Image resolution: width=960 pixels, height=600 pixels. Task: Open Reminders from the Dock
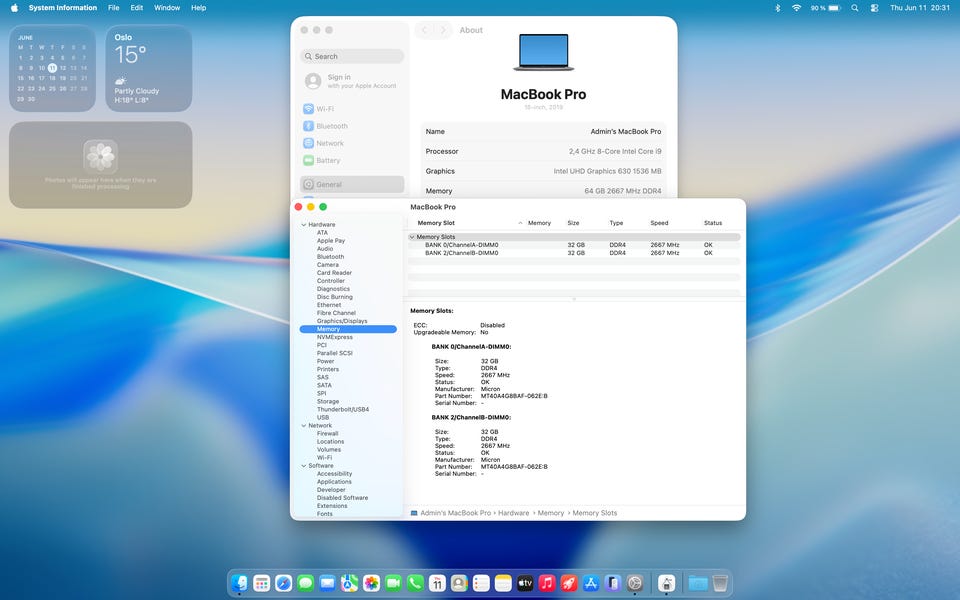(481, 583)
